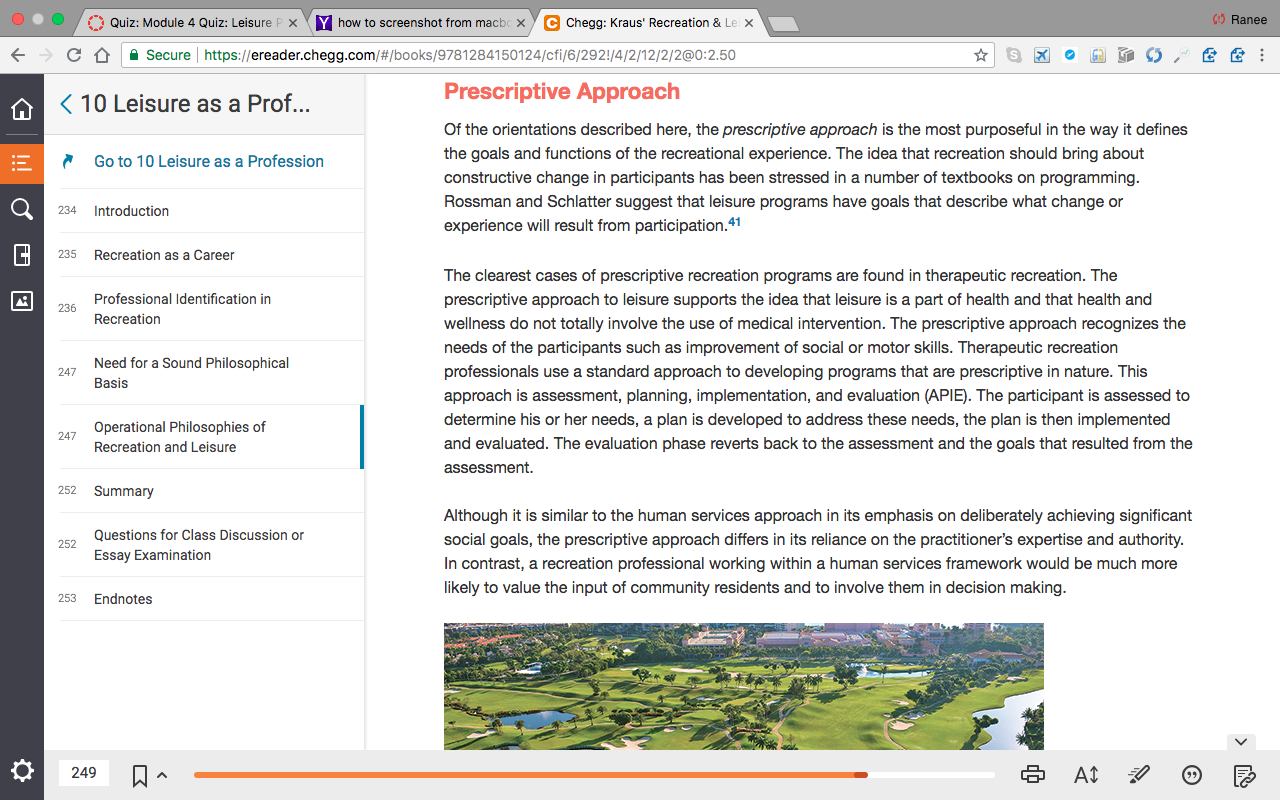Select the table of contents icon
Image resolution: width=1280 pixels, height=800 pixels.
point(22,163)
